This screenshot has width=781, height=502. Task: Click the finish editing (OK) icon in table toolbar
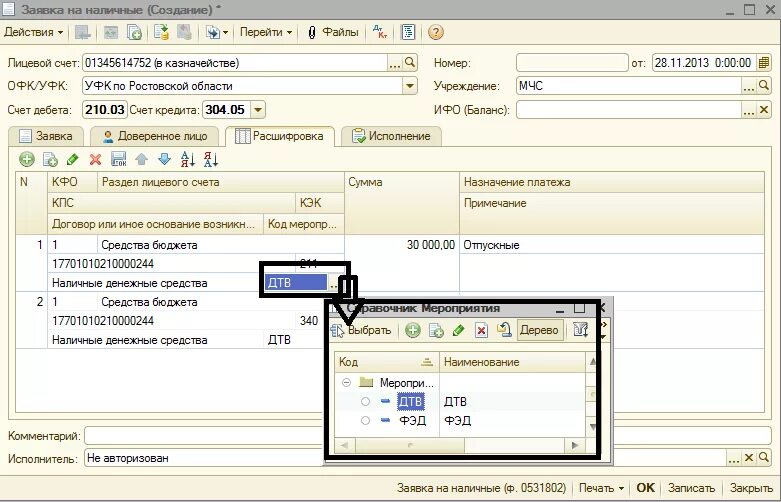click(119, 159)
